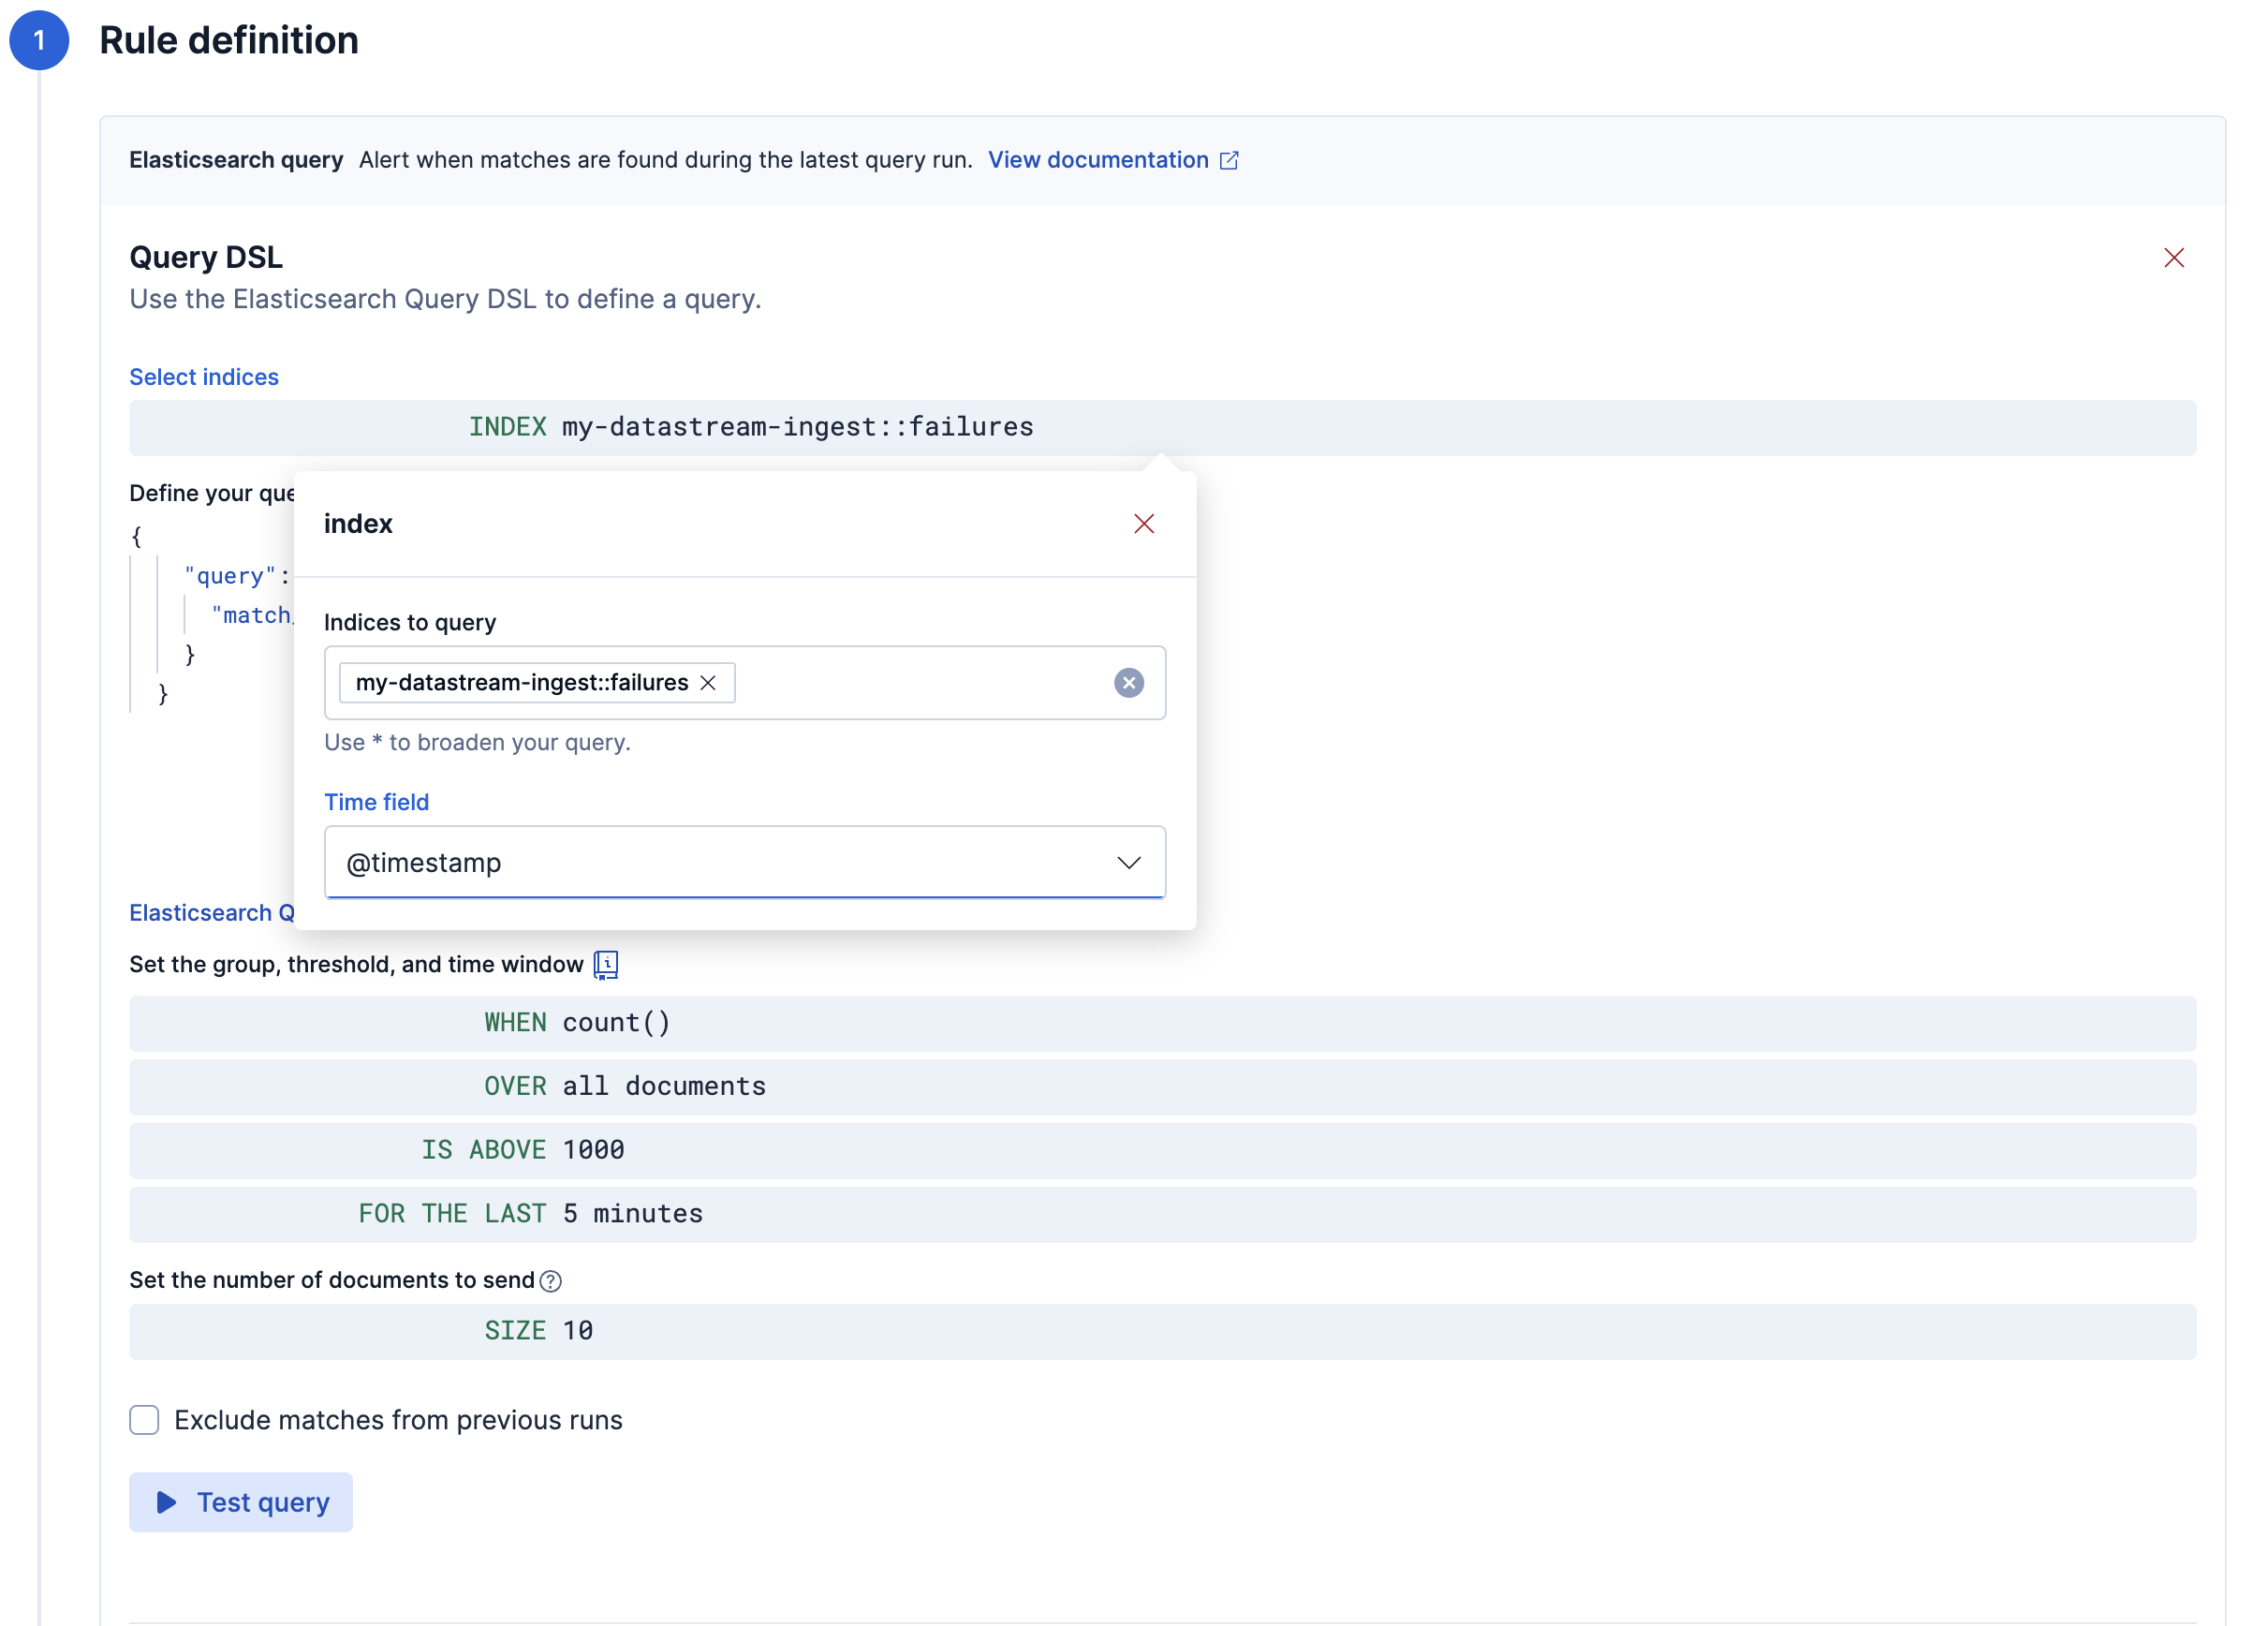Enable Exclude matches from previous runs
Image resolution: width=2268 pixels, height=1626 pixels.
[x=144, y=1420]
